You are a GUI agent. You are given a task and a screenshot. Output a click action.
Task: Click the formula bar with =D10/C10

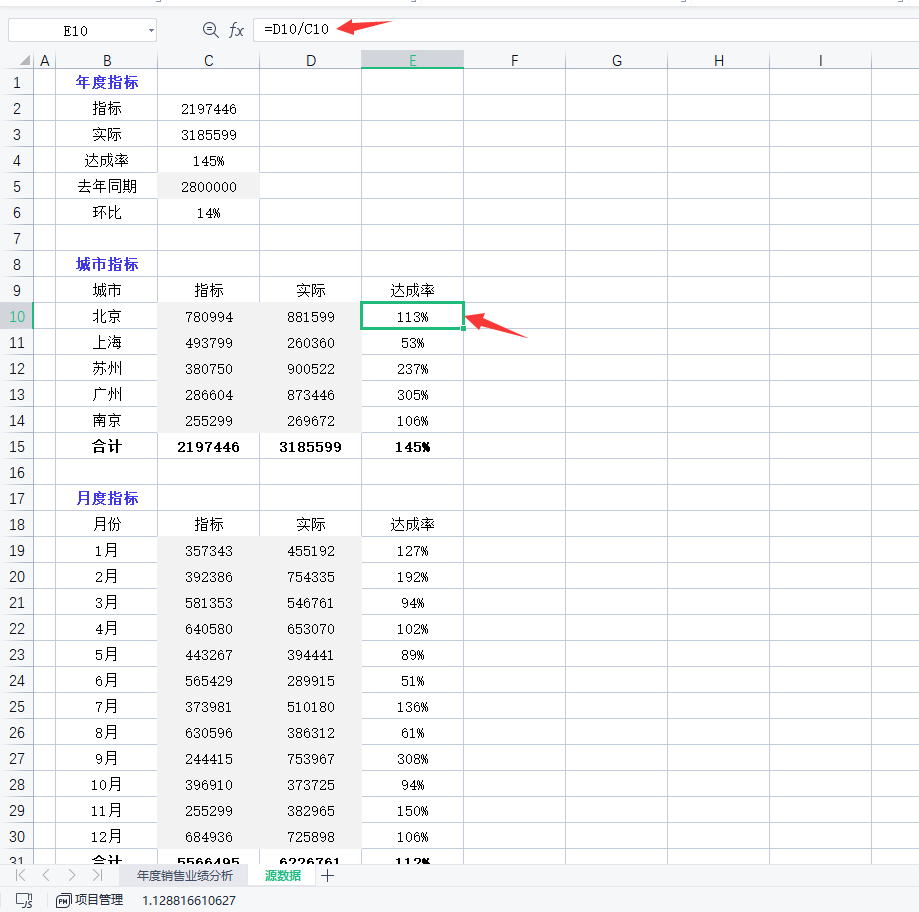click(586, 29)
